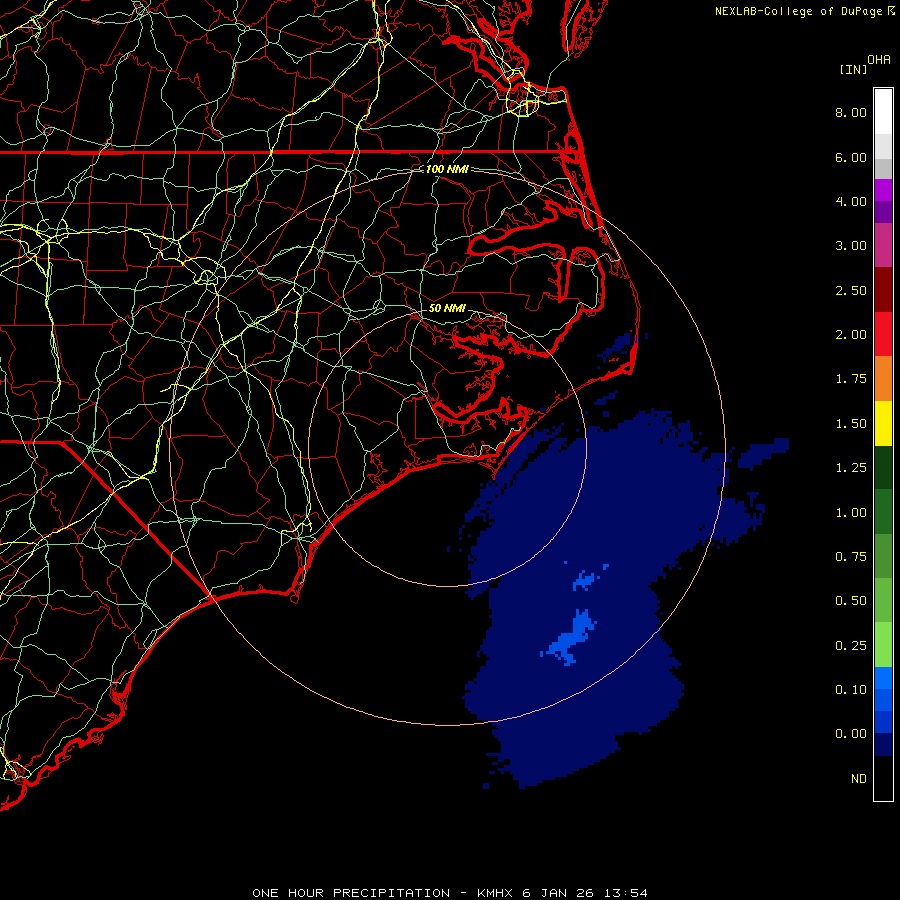This screenshot has height=900, width=900.
Task: Click the dark green 1.25 inch legend swatch
Action: pyautogui.click(x=883, y=467)
